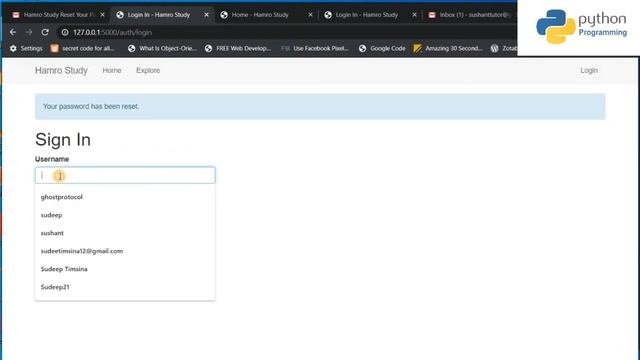The image size is (640, 360).
Task: Switch to the Inbox (1) Gmail tab
Action: [470, 15]
